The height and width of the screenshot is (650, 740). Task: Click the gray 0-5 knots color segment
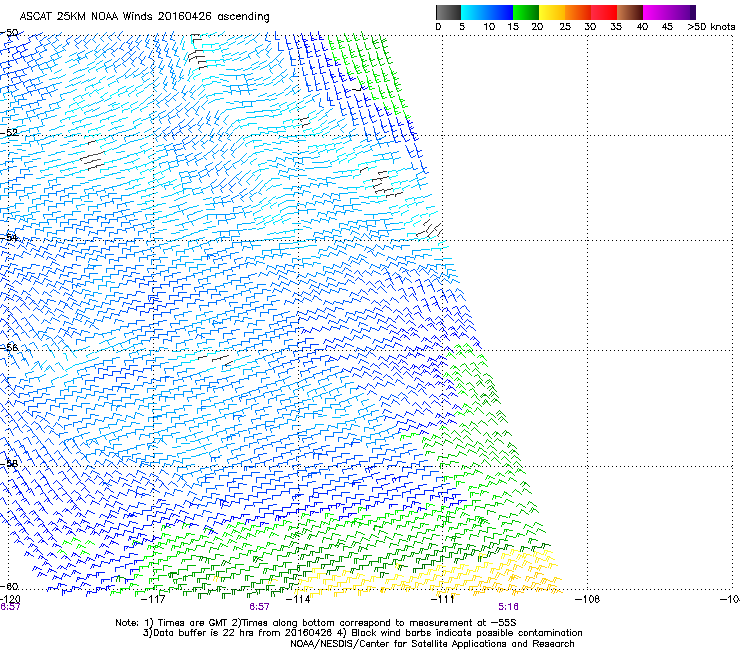448,12
